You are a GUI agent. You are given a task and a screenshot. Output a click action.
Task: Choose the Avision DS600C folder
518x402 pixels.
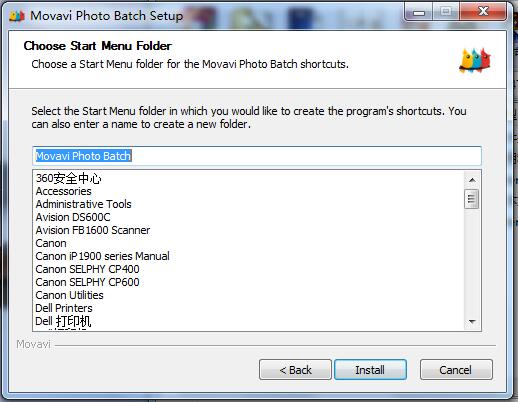click(73, 217)
